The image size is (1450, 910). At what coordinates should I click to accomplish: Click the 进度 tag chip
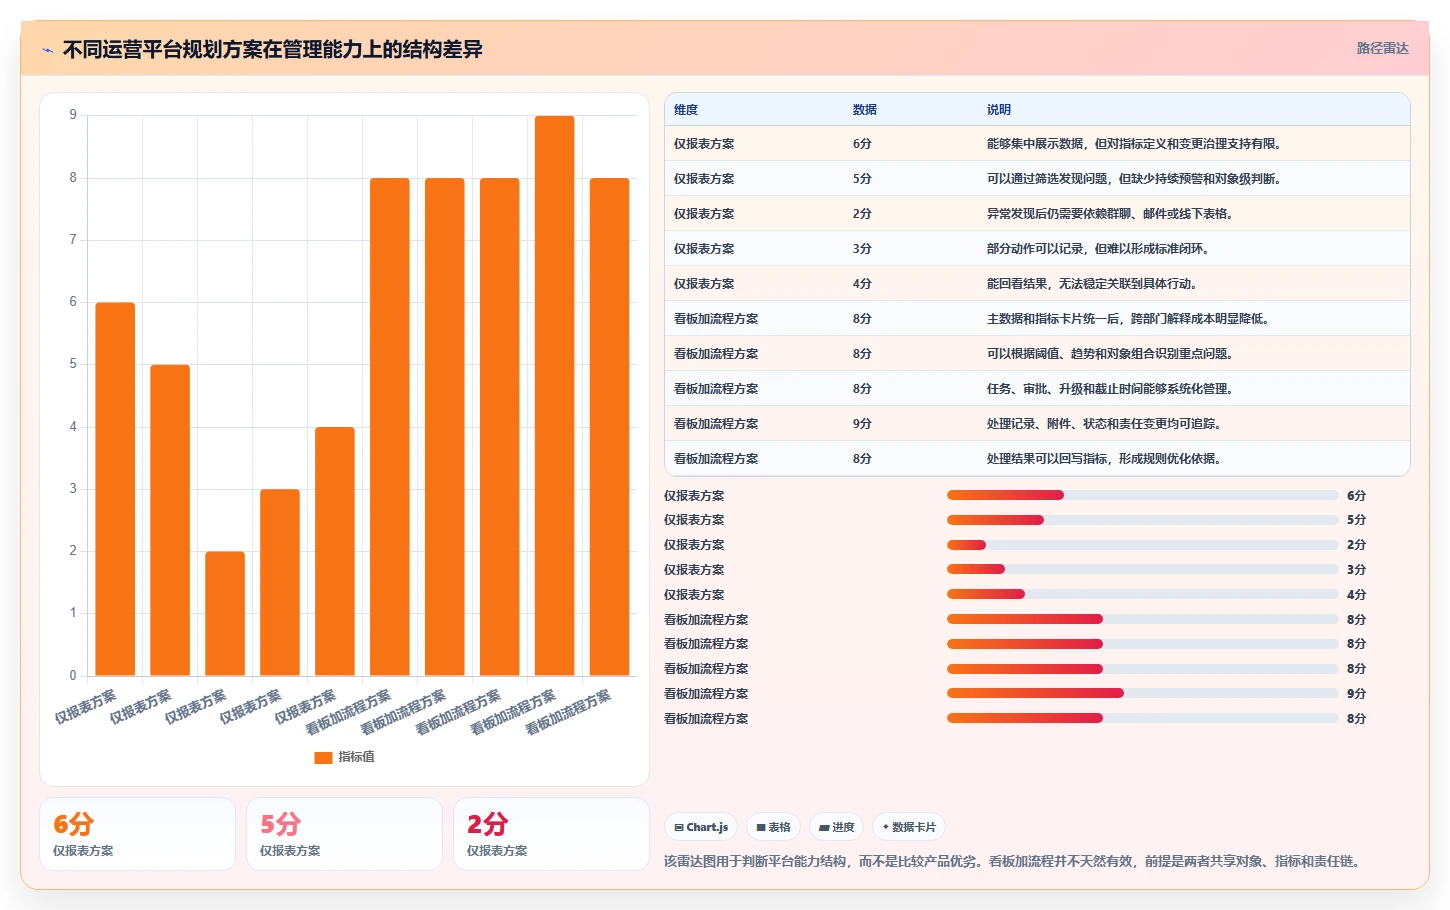pos(836,827)
